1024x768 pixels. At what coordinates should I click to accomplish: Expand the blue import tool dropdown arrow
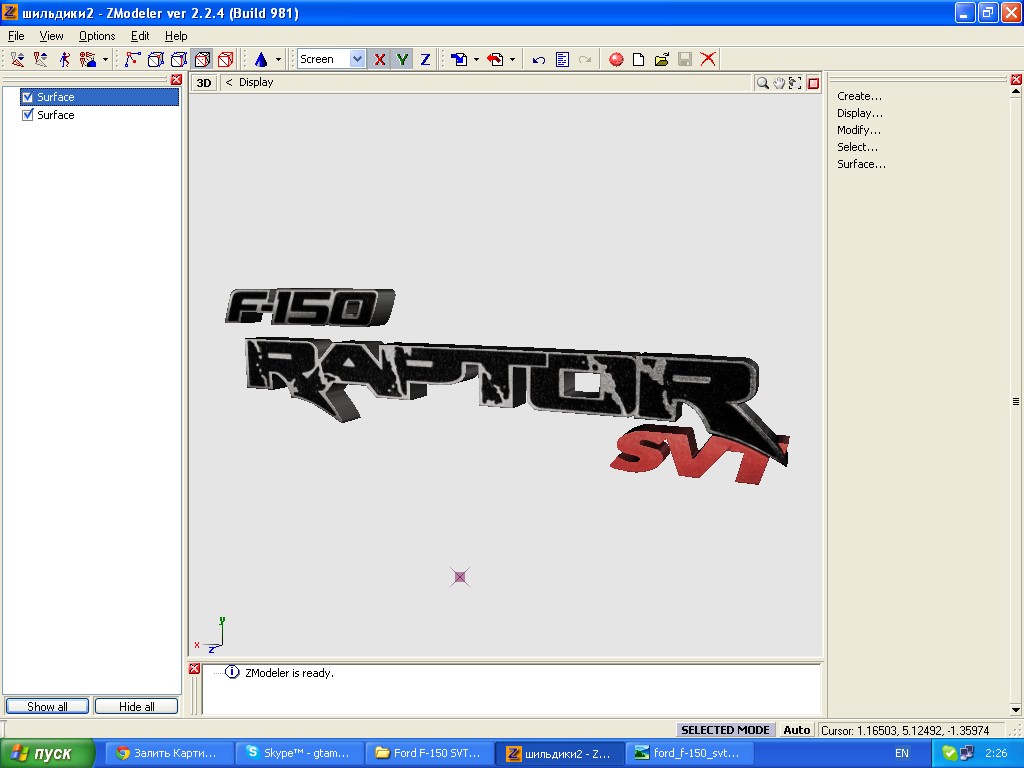coord(476,59)
